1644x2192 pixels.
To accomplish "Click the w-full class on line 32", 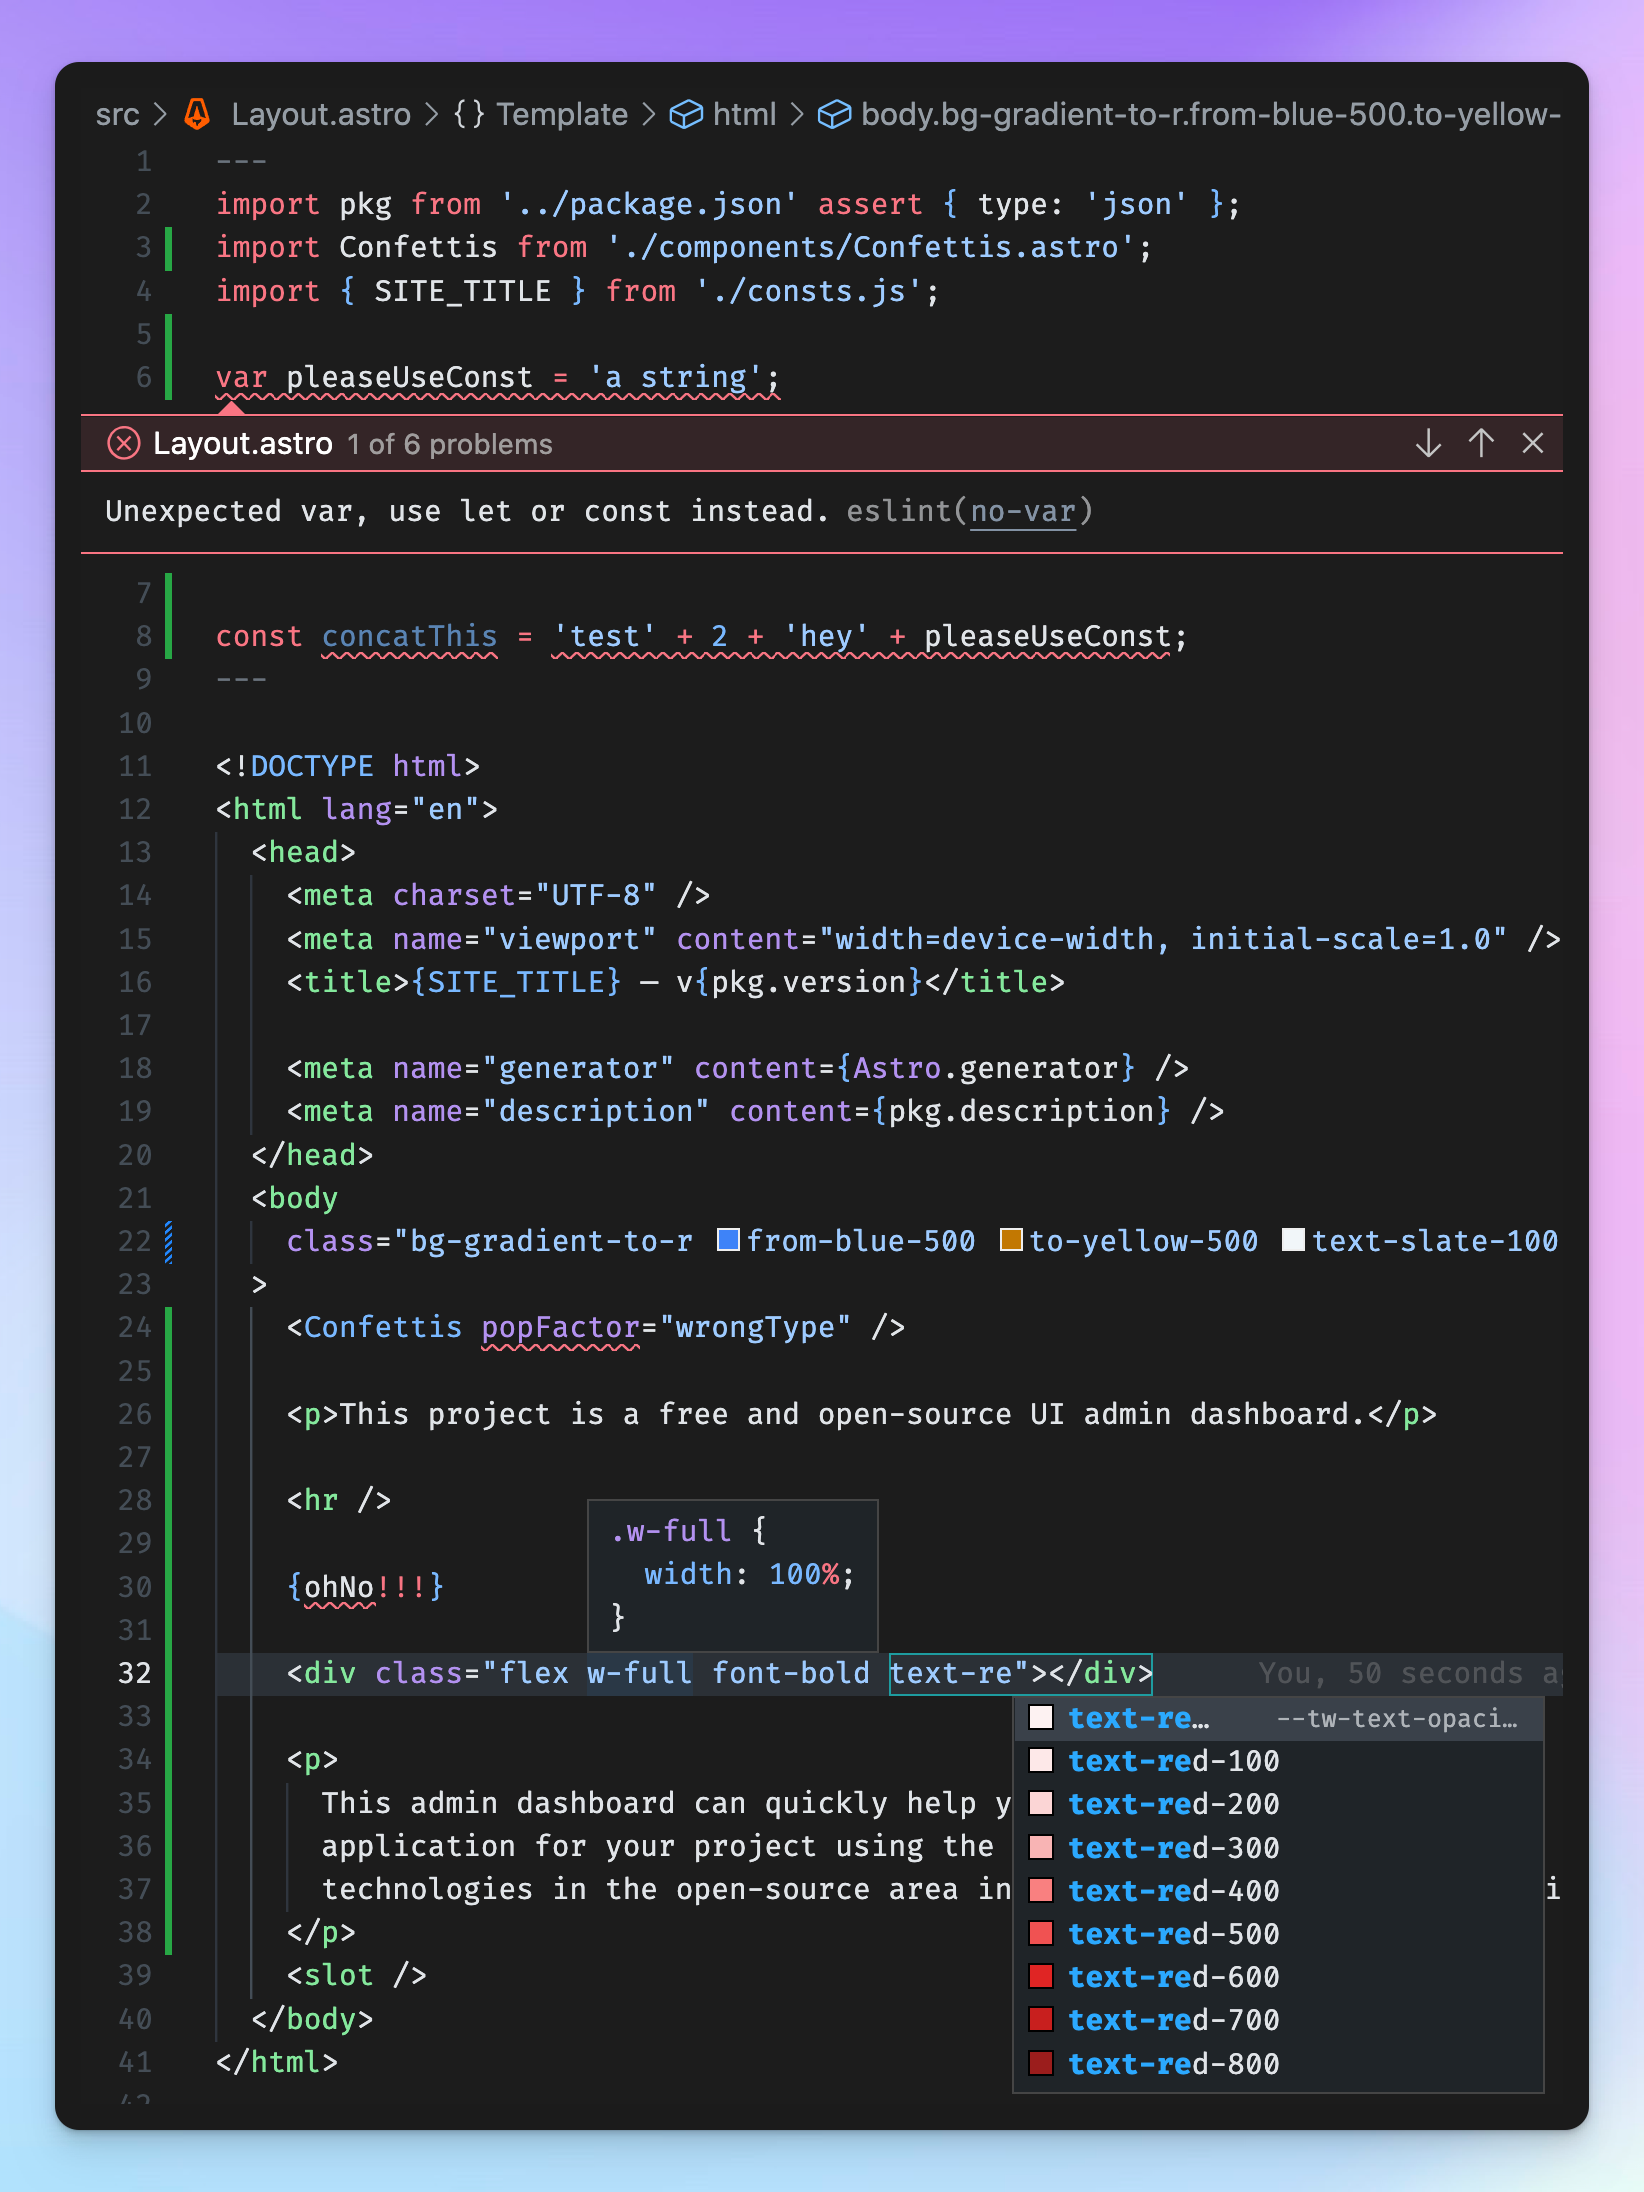I will tap(639, 1673).
